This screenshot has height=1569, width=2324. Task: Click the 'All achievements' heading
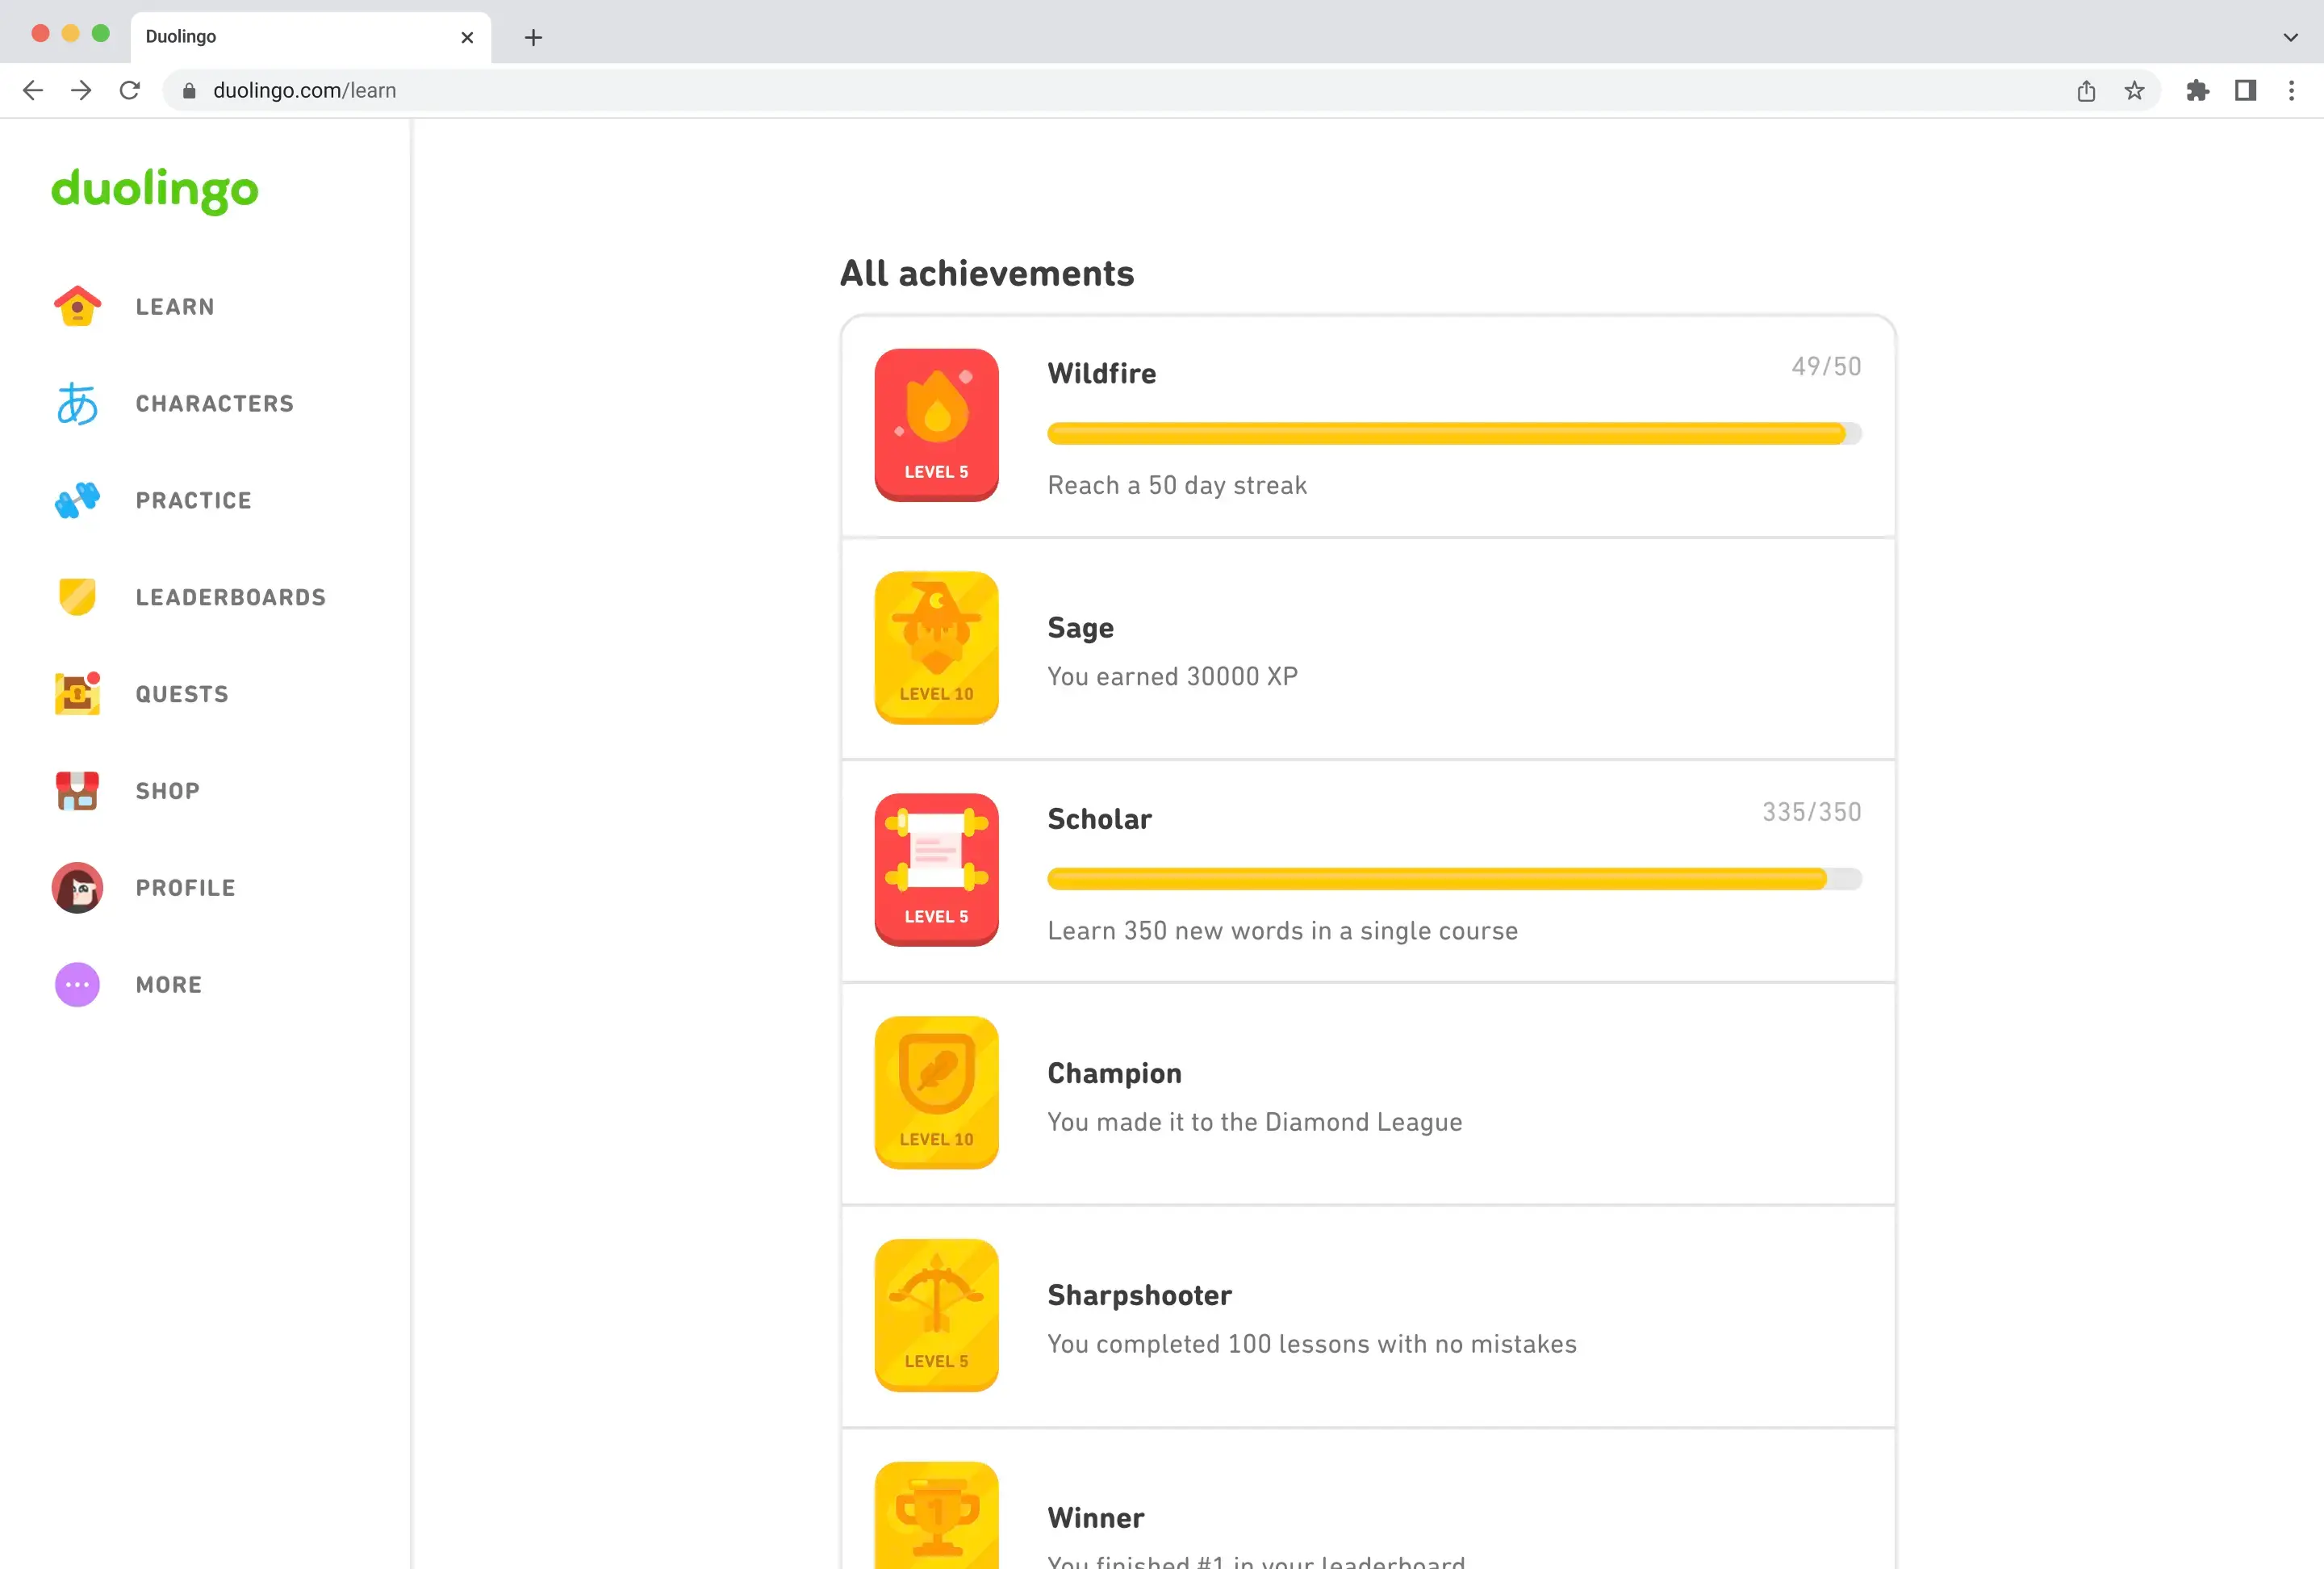986,273
